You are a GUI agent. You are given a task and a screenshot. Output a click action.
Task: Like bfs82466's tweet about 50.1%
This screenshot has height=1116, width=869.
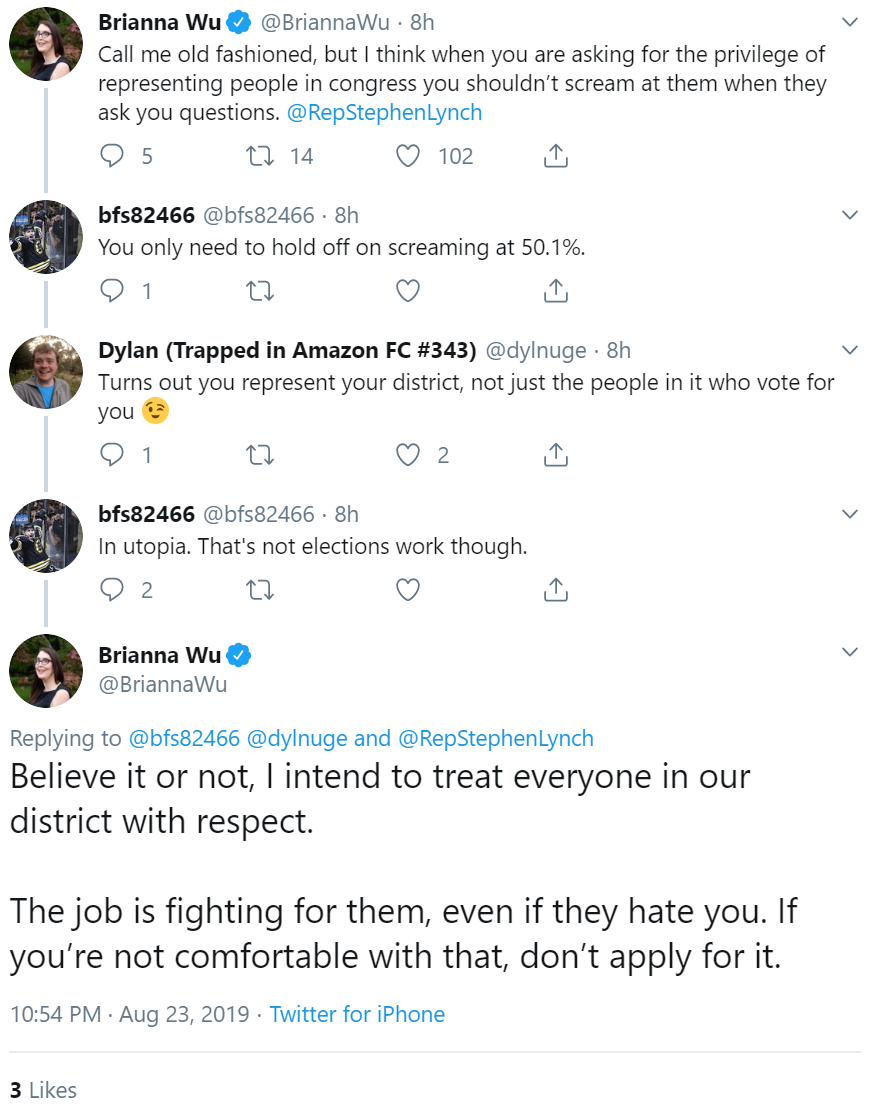coord(408,291)
